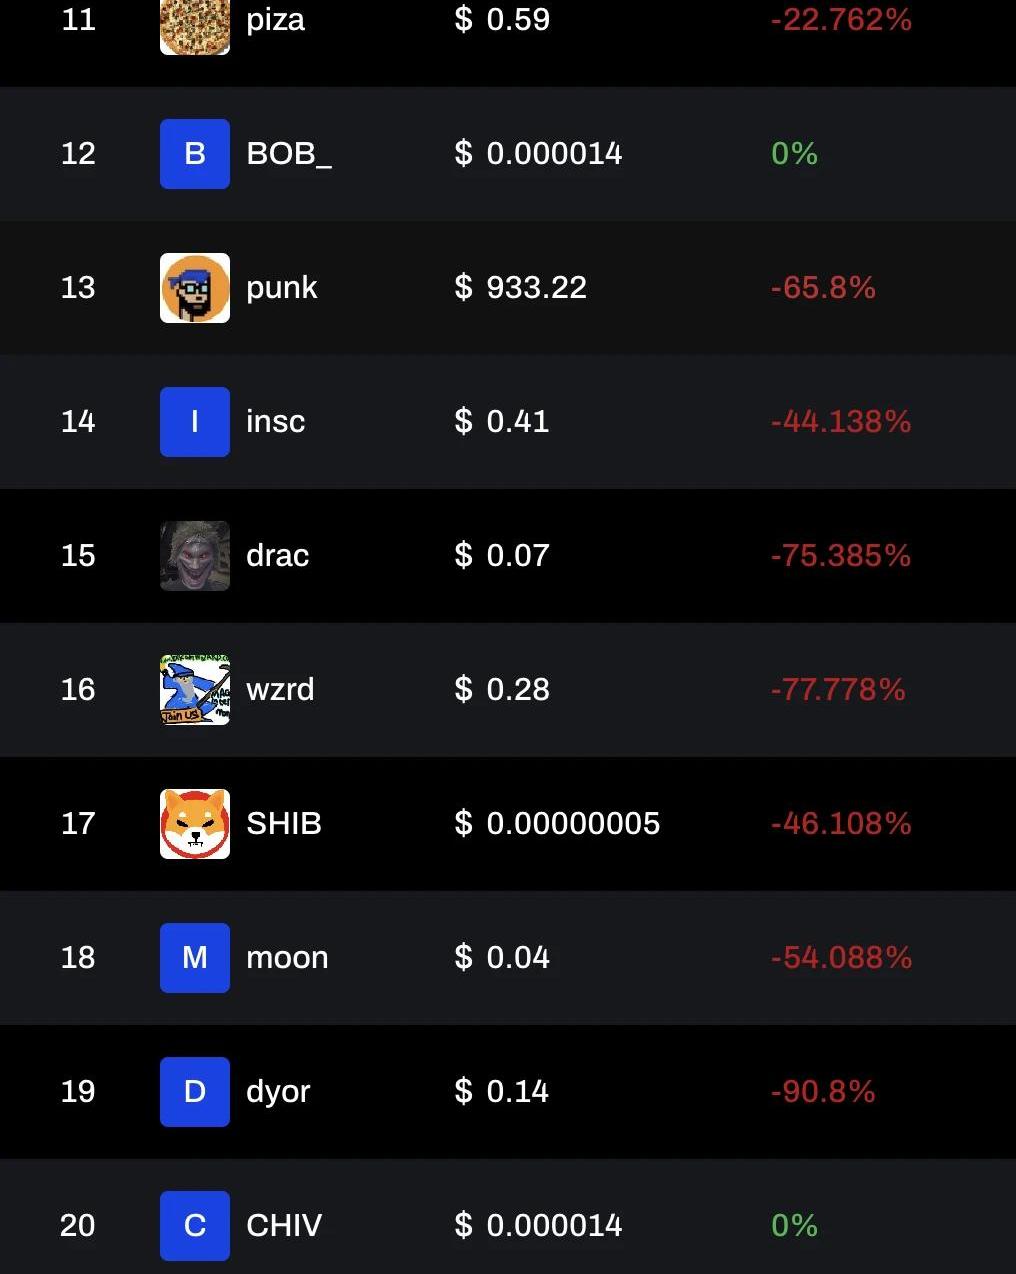The width and height of the screenshot is (1016, 1274).
Task: Open the moon token name link
Action: pyautogui.click(x=287, y=957)
